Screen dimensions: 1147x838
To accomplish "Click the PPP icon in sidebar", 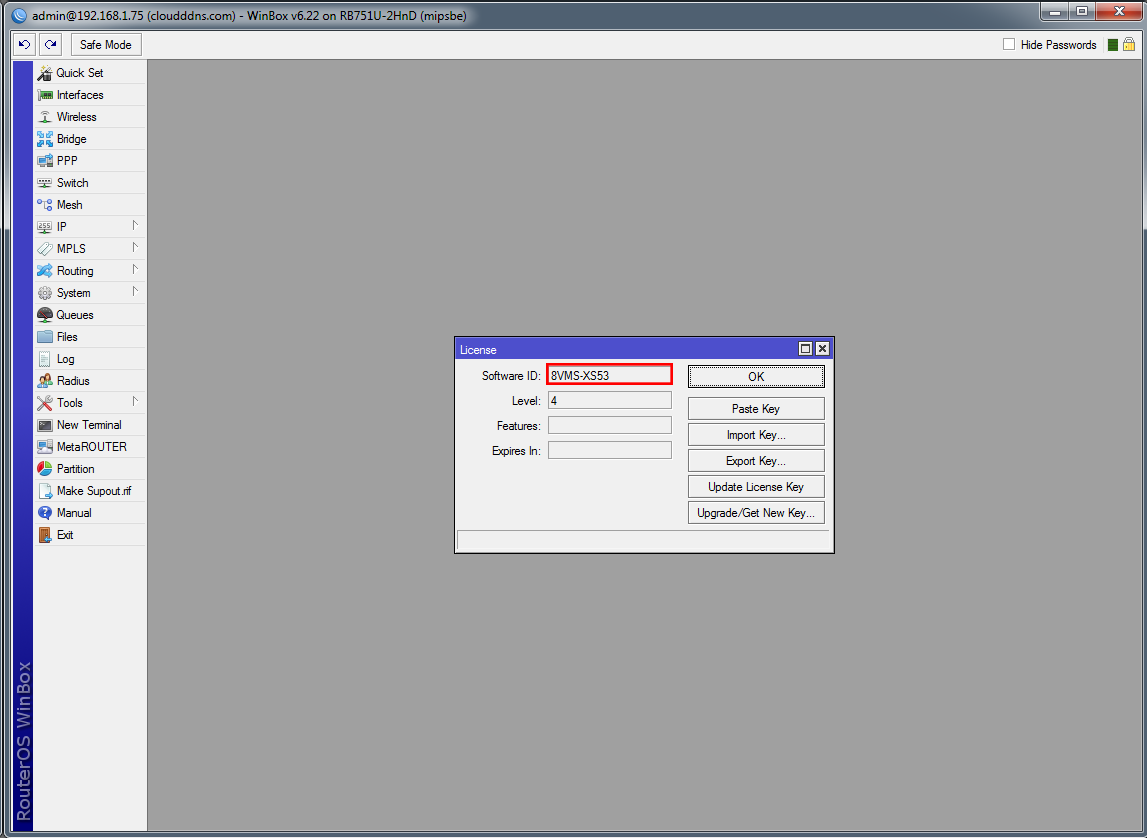I will (45, 161).
